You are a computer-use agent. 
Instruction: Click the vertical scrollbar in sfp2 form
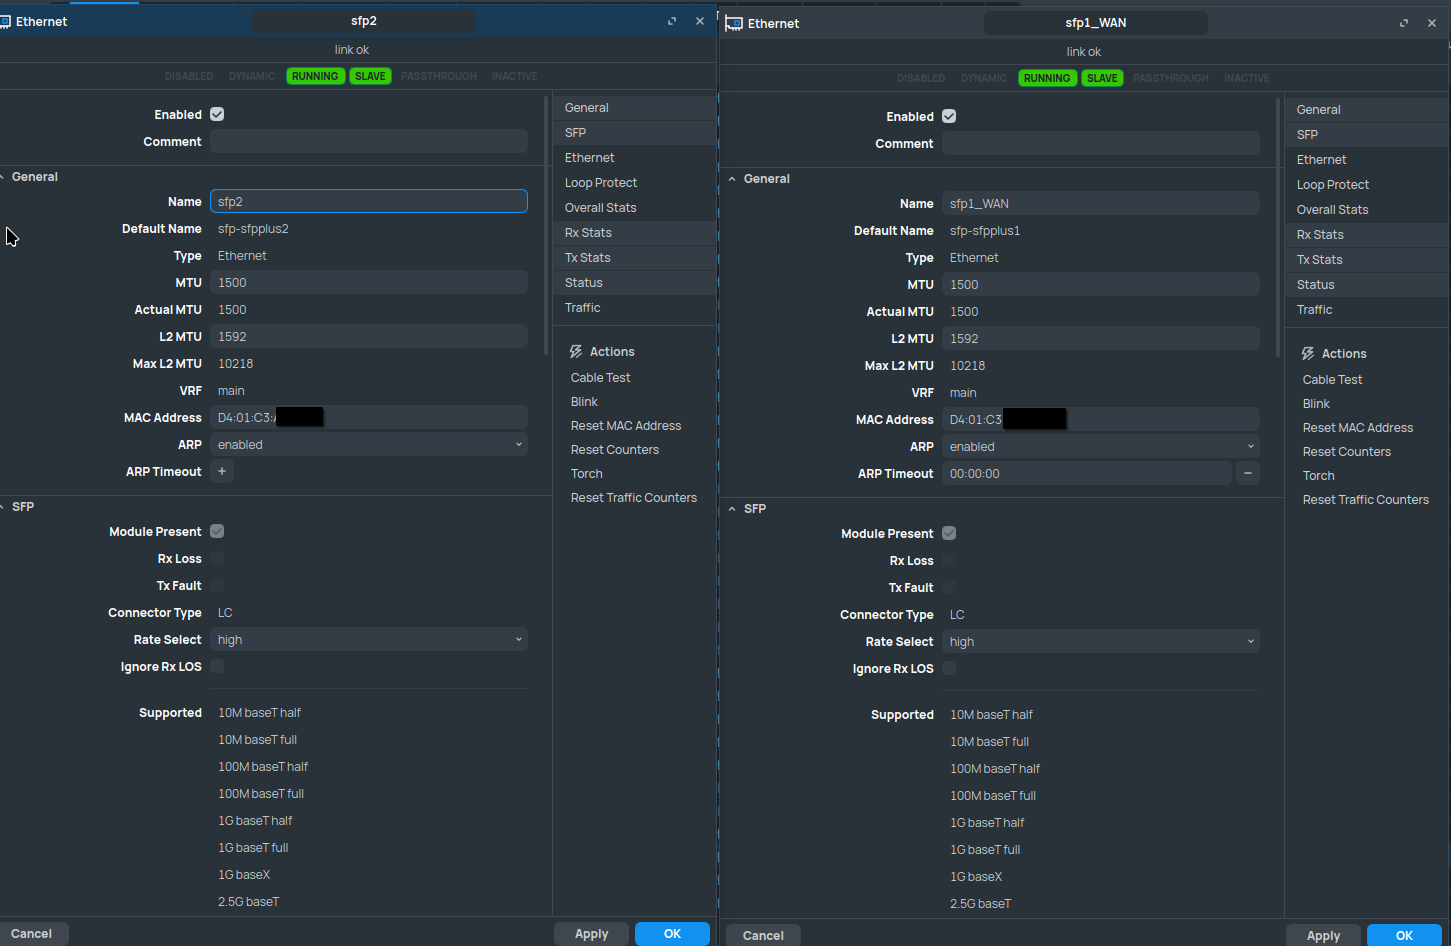[x=546, y=226]
